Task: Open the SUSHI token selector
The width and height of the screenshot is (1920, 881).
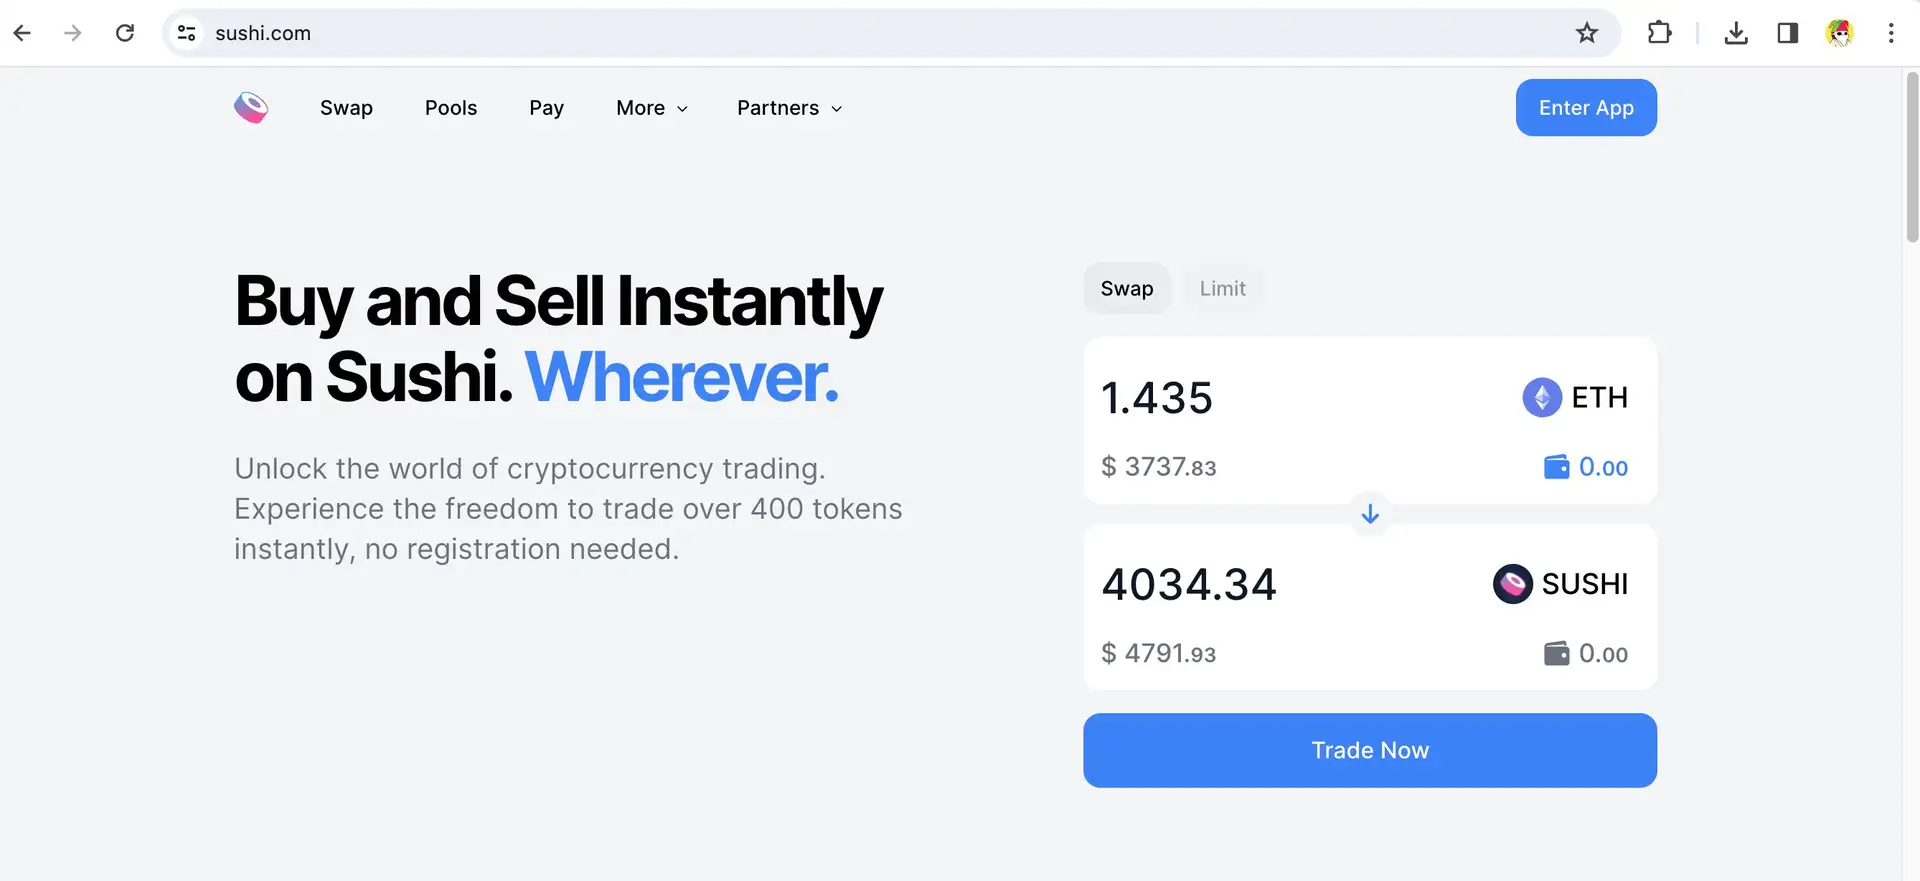Action: pyautogui.click(x=1560, y=584)
